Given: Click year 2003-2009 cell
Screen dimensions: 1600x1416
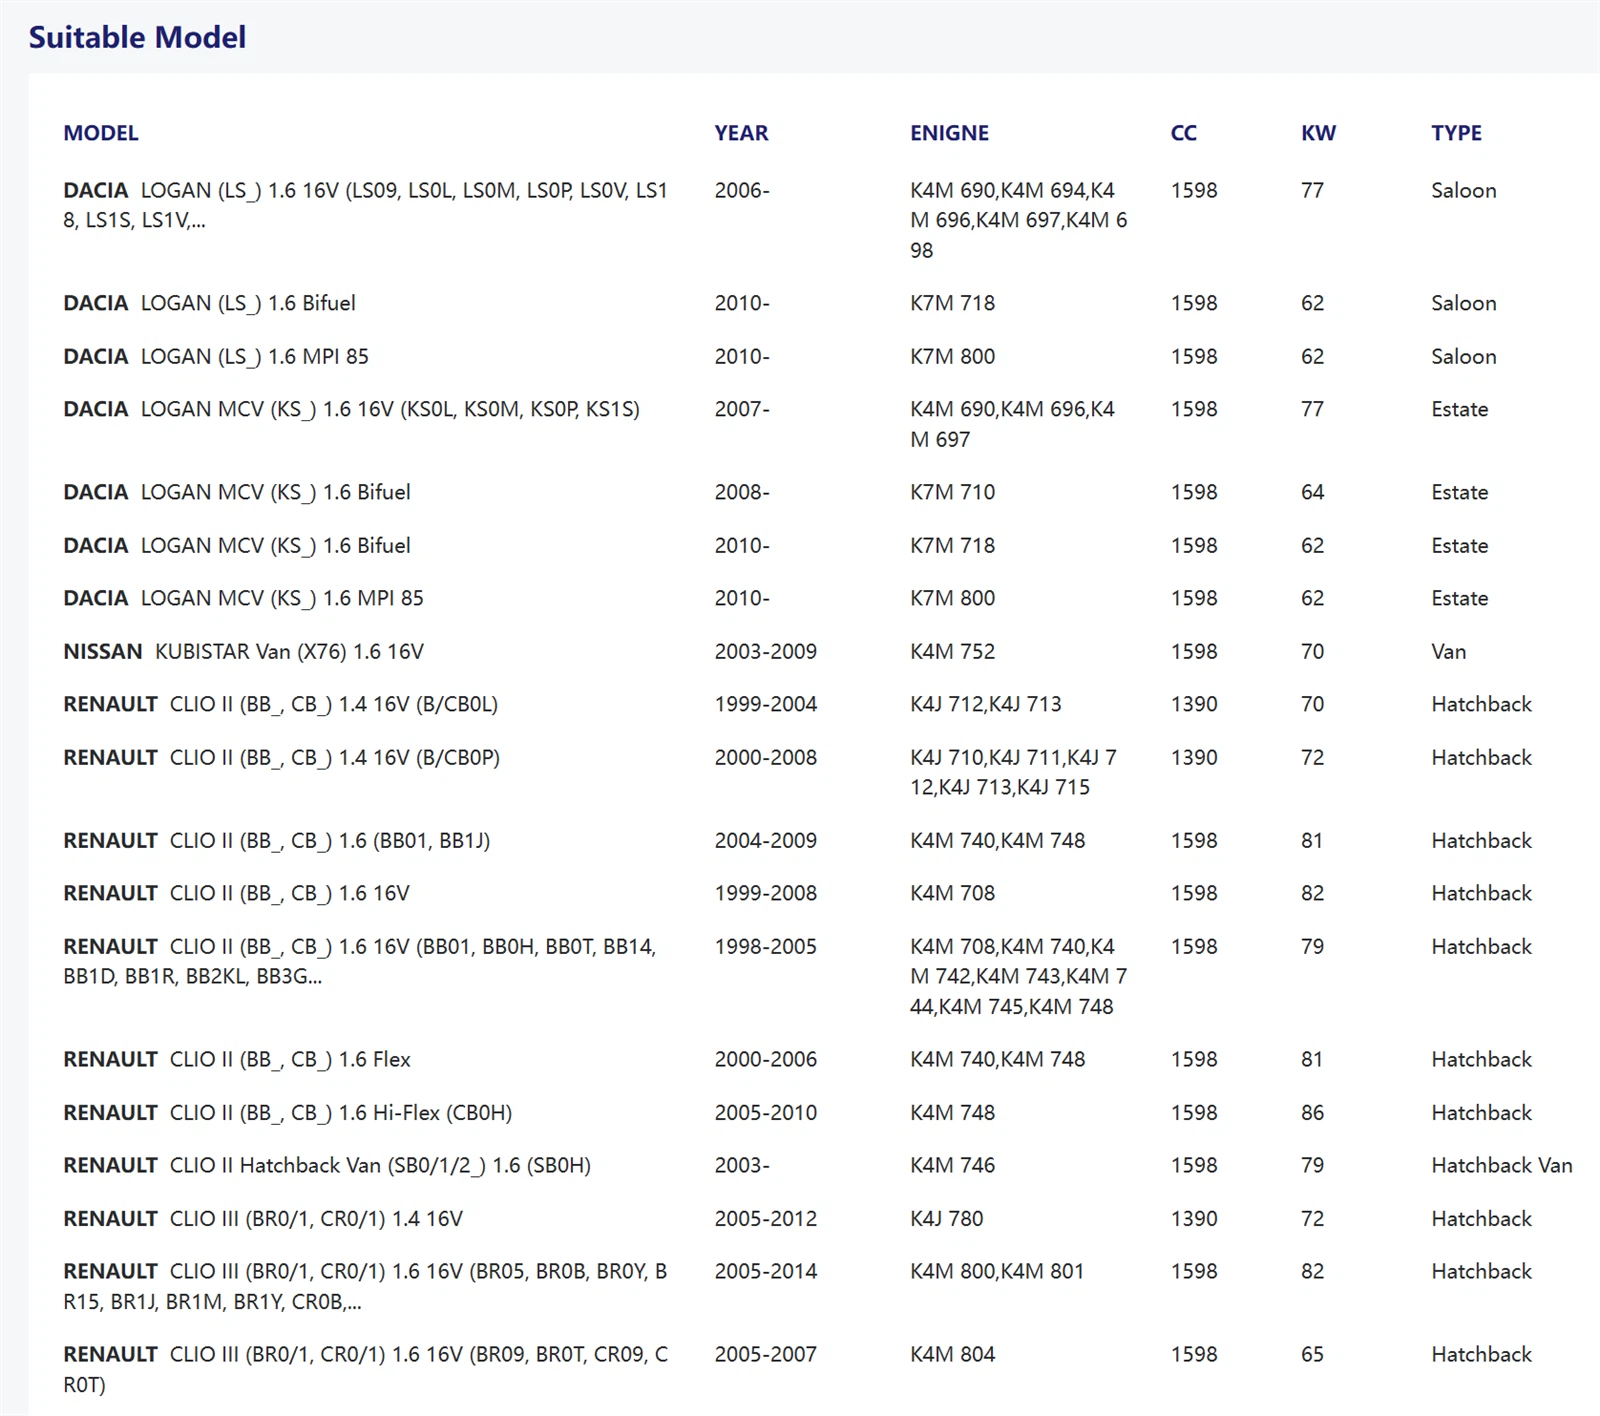Looking at the screenshot, I should coord(765,652).
